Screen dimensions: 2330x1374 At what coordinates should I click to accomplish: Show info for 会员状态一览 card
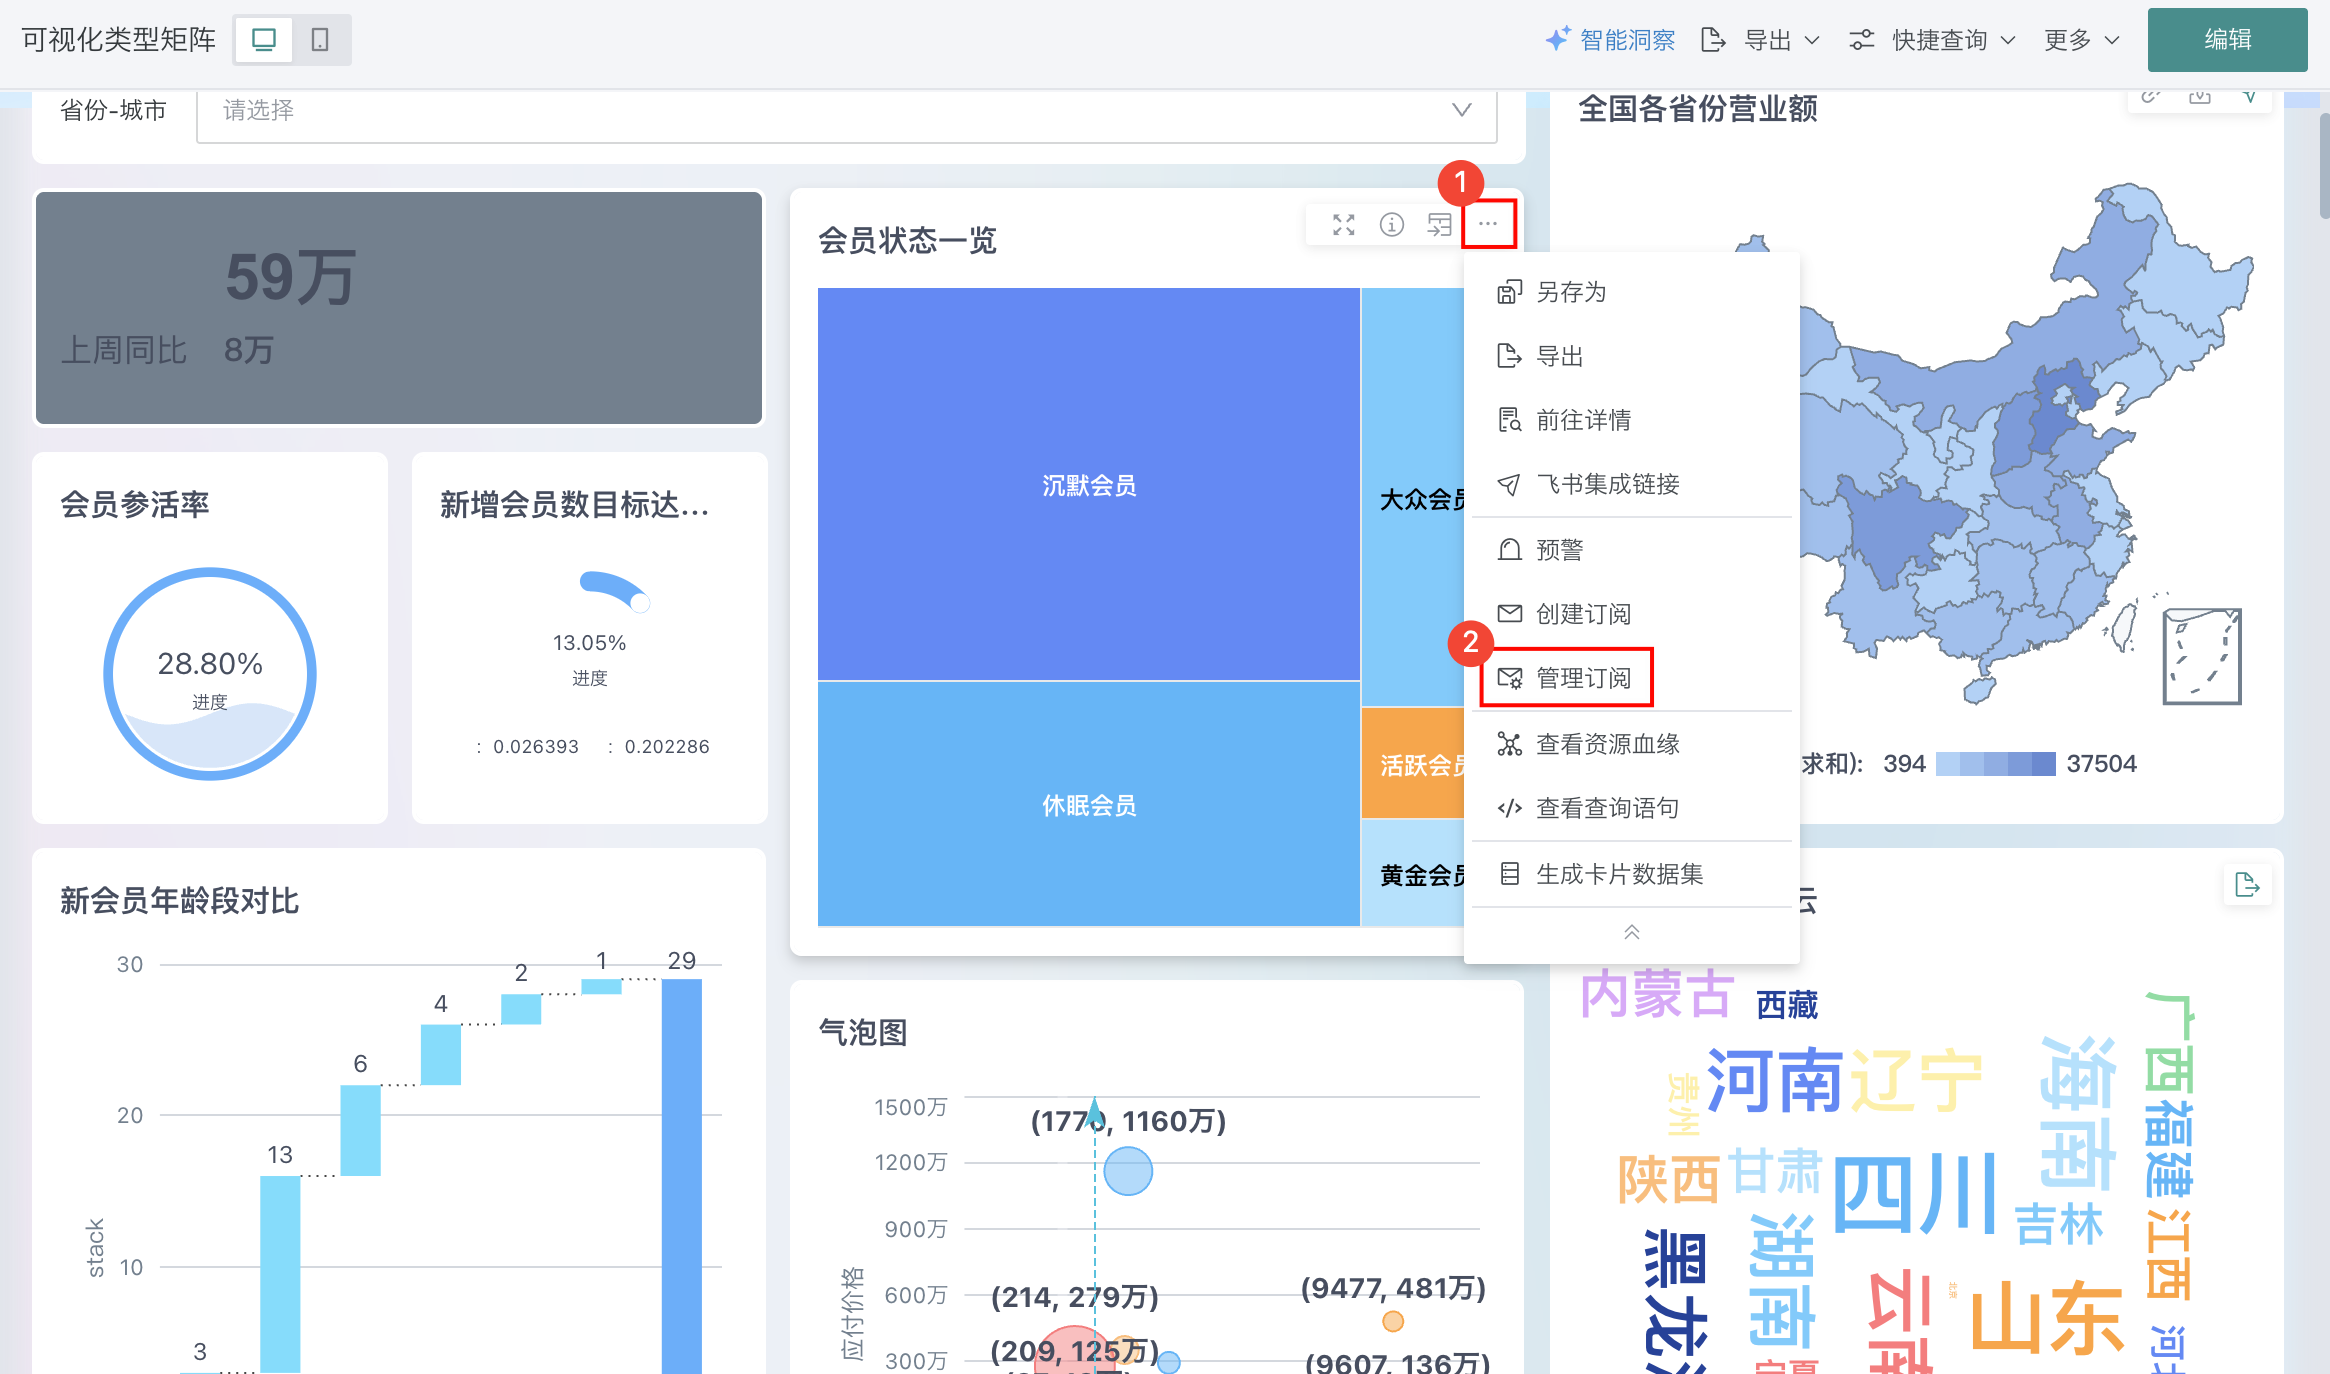[x=1392, y=225]
